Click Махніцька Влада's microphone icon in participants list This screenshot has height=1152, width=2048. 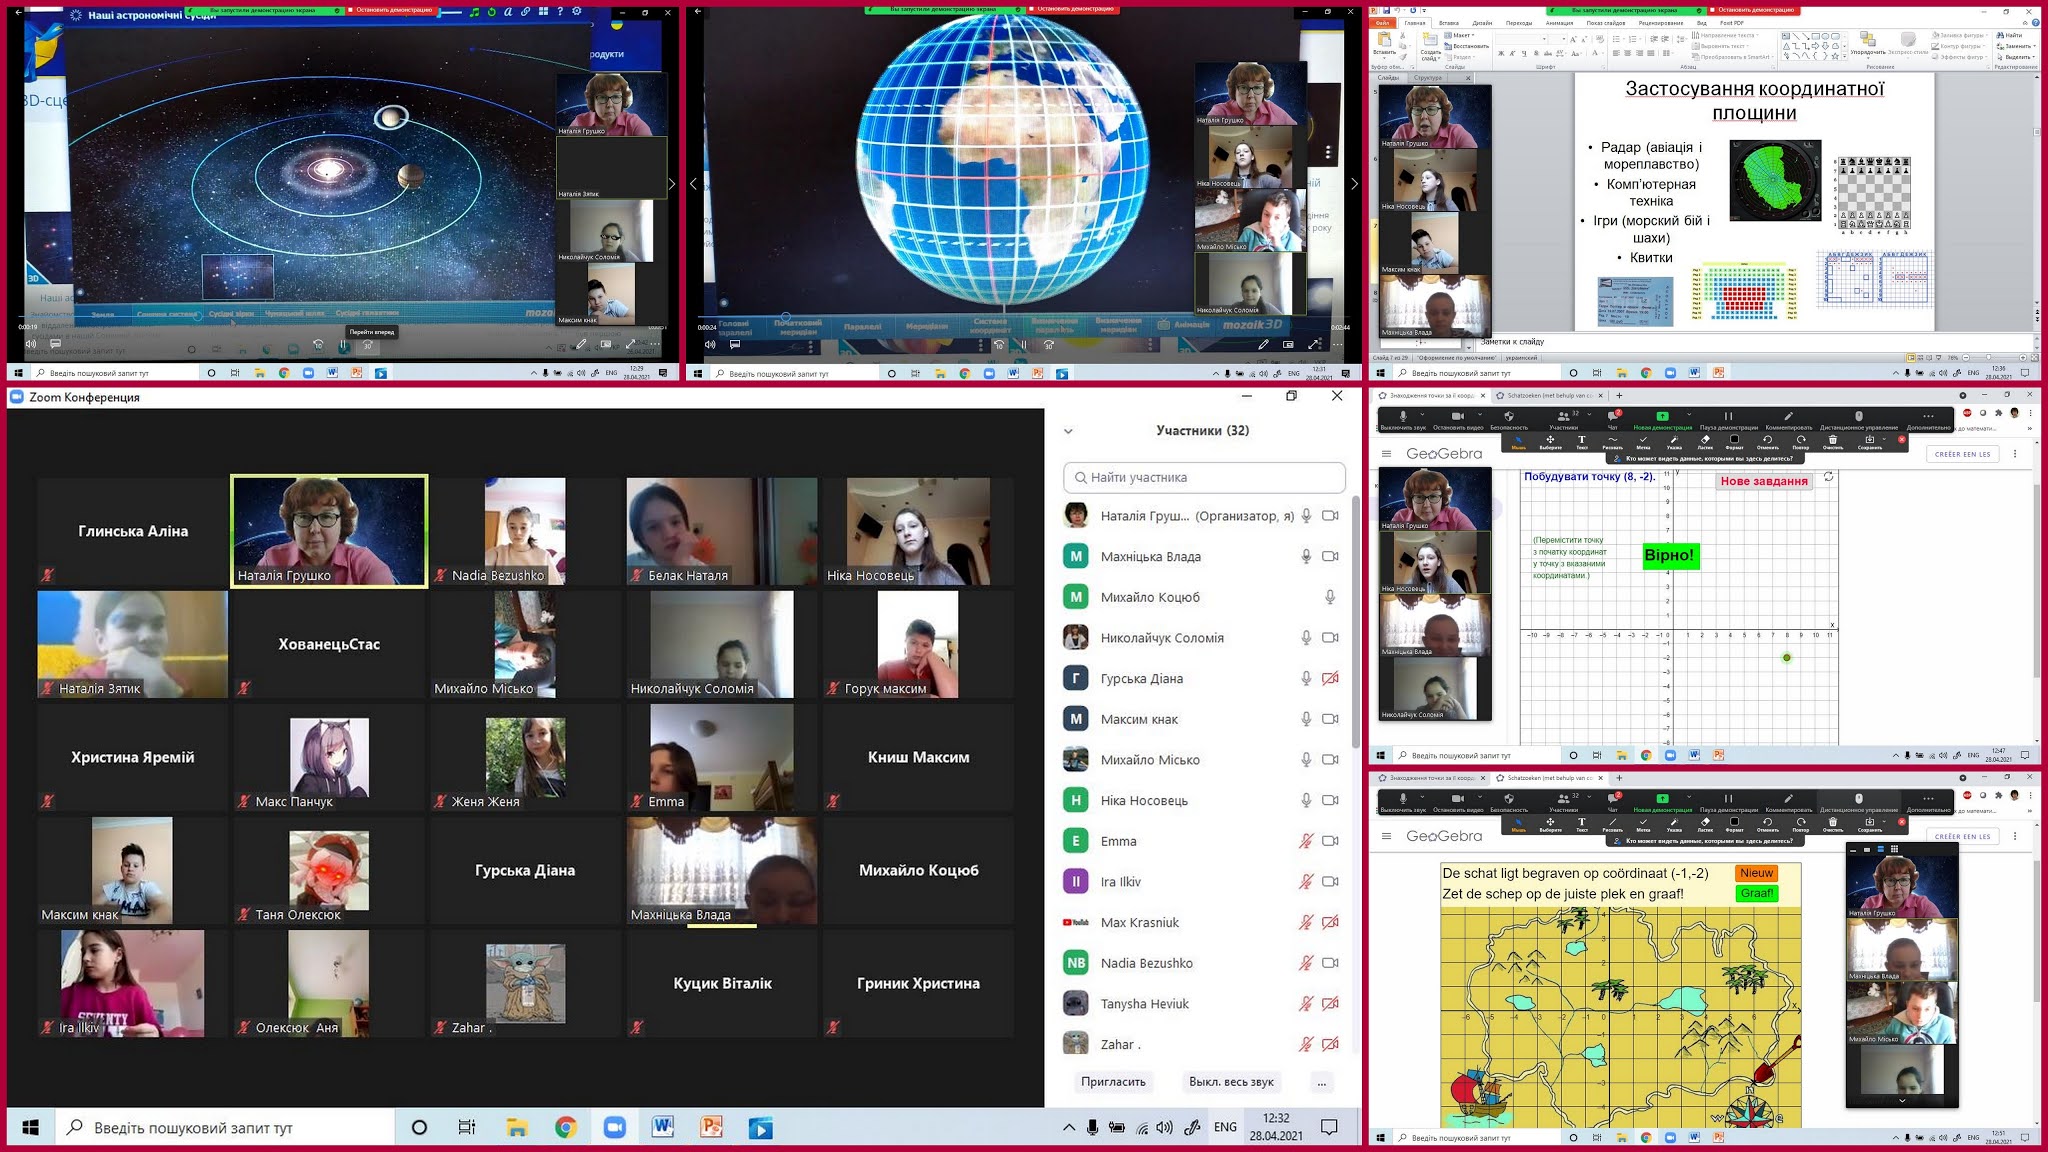[x=1306, y=556]
